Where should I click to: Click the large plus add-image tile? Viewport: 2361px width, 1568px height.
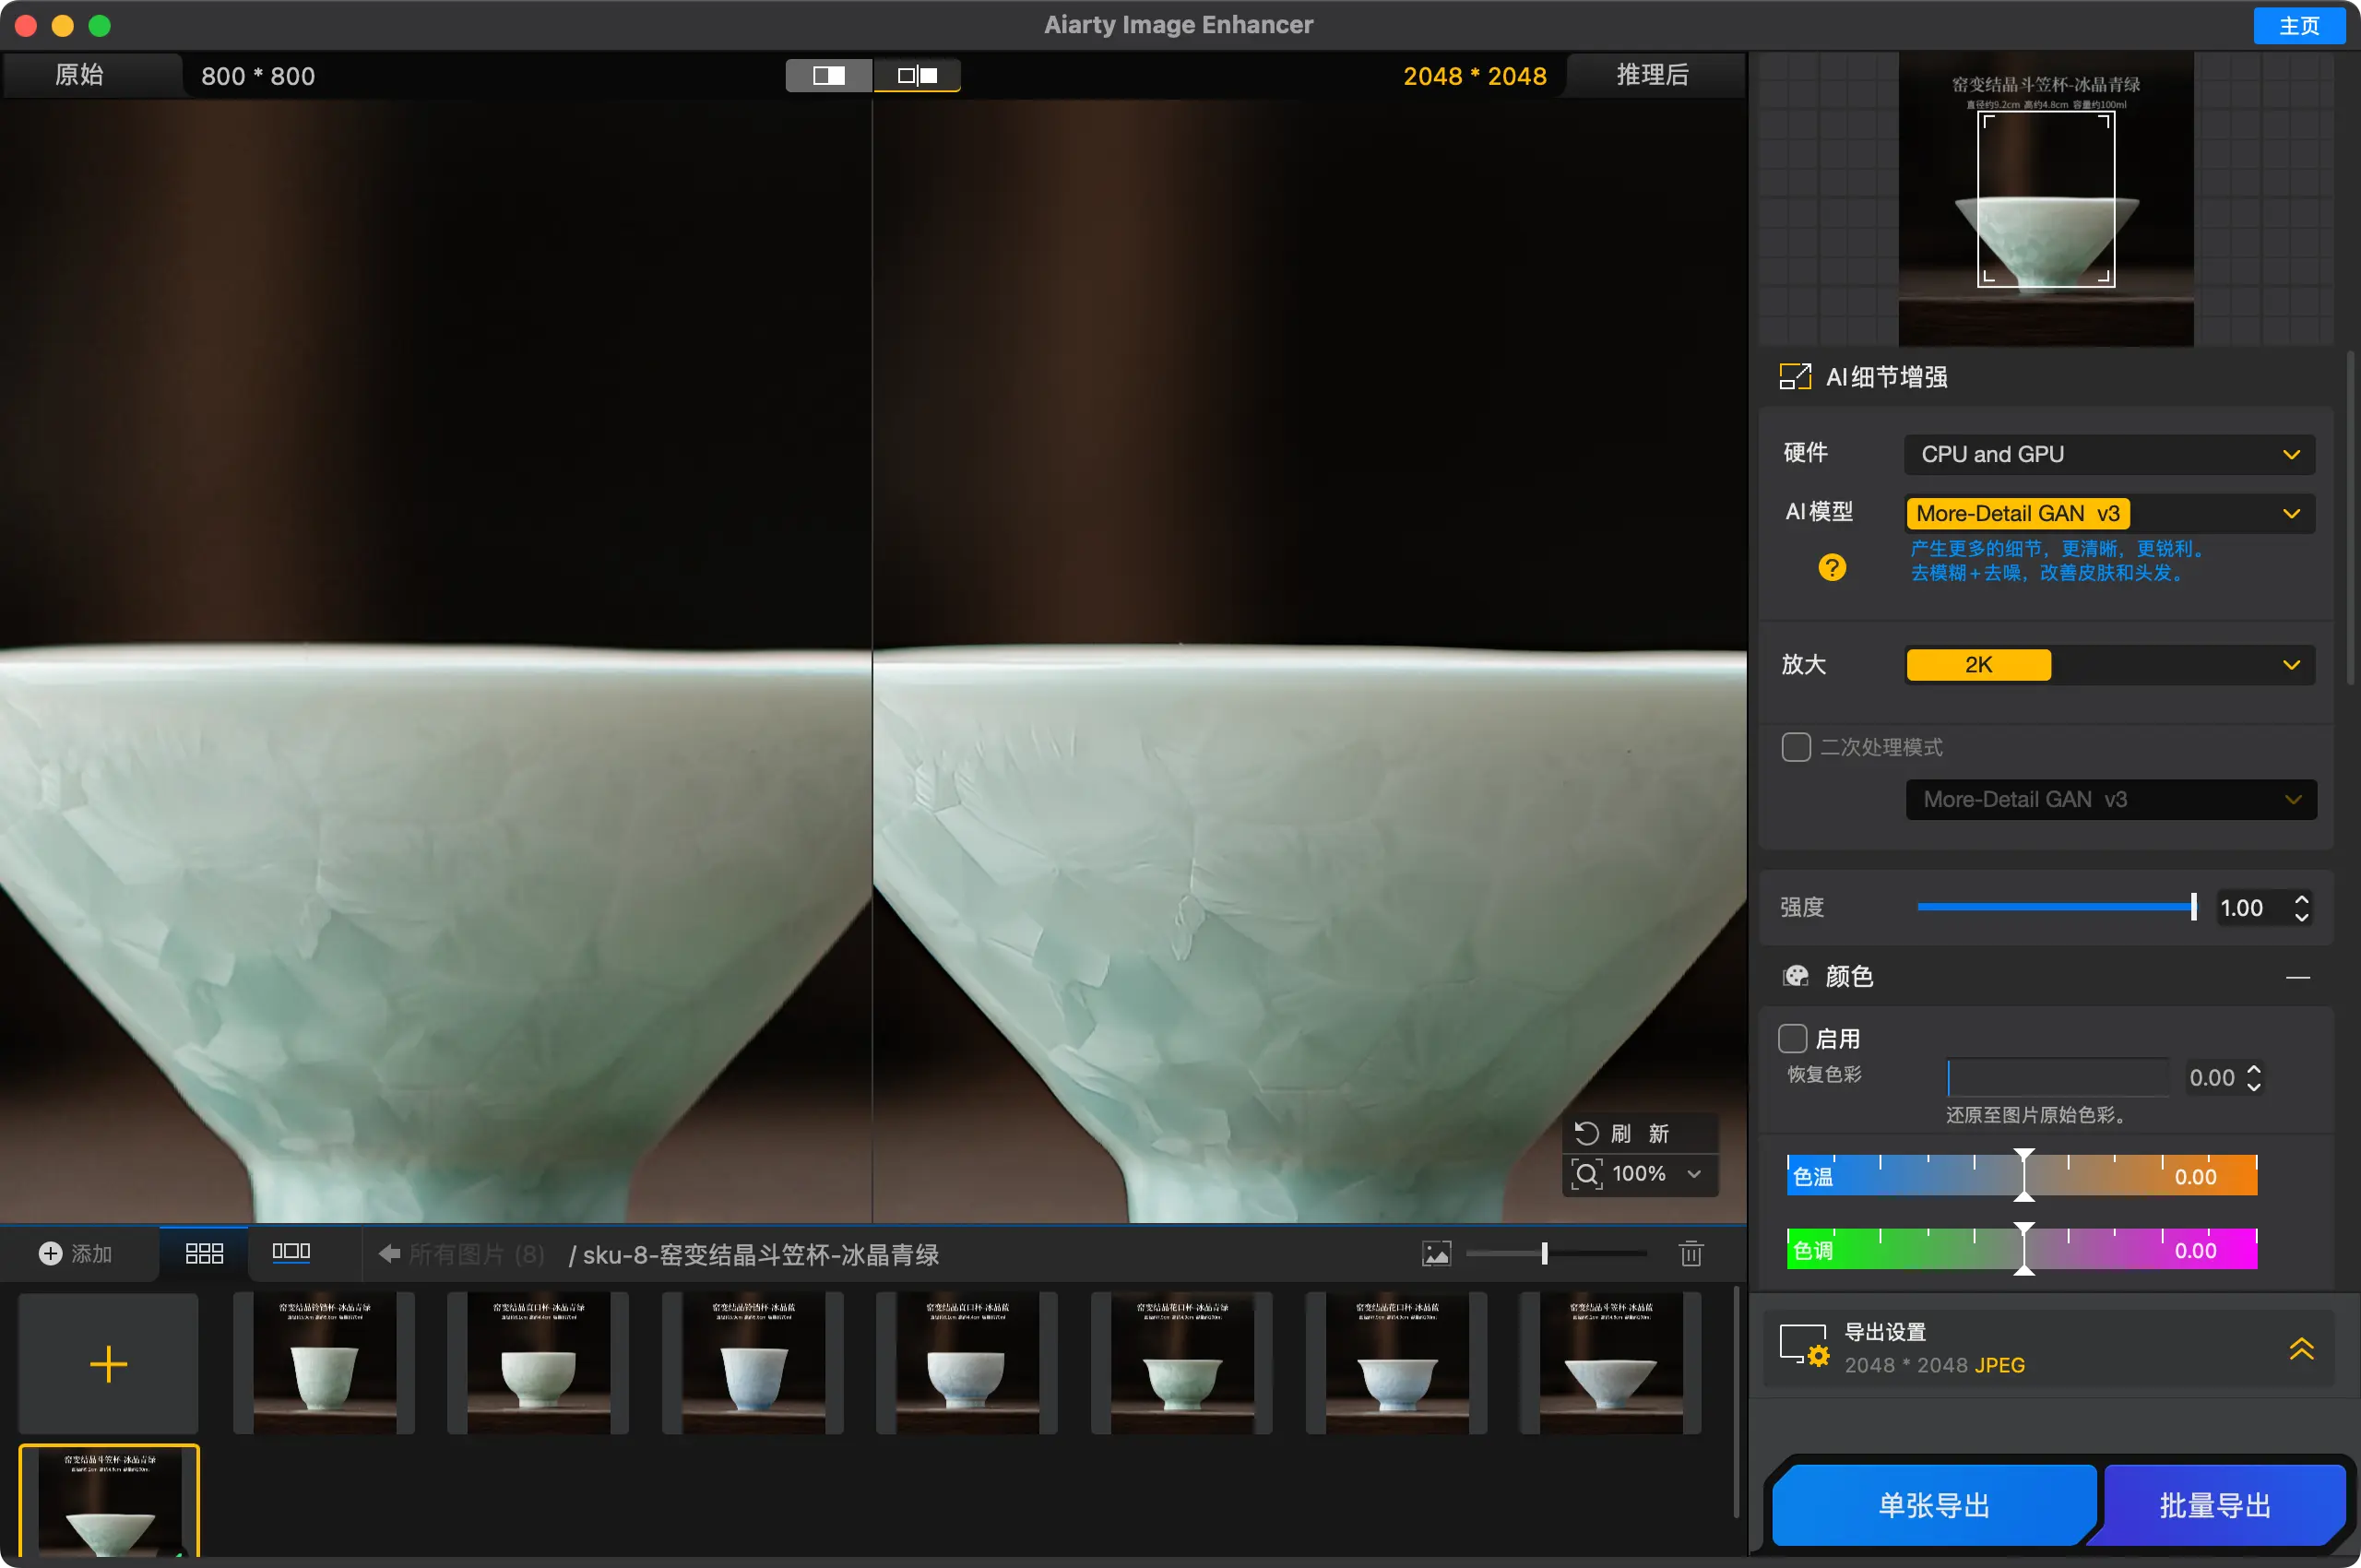tap(108, 1364)
